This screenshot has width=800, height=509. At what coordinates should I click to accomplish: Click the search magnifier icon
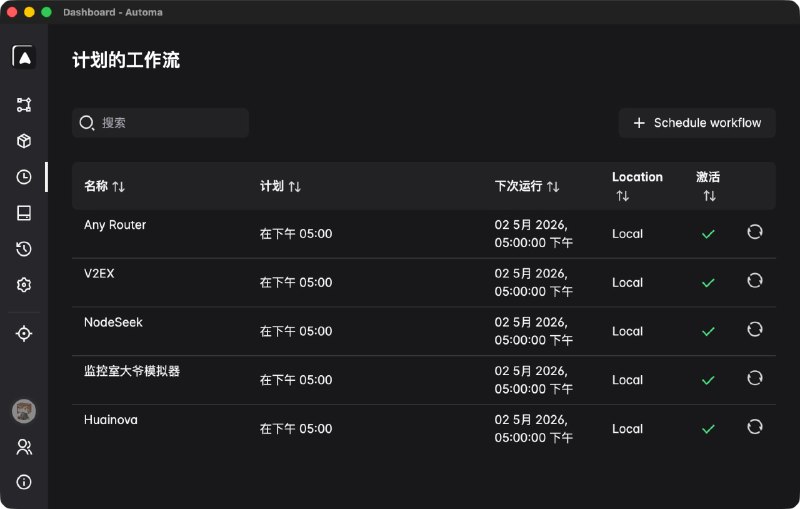pyautogui.click(x=87, y=123)
